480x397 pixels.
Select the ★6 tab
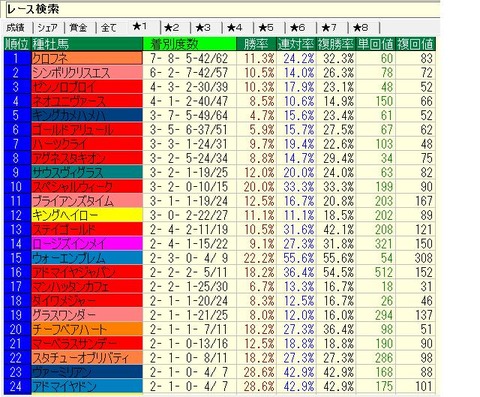coord(298,28)
